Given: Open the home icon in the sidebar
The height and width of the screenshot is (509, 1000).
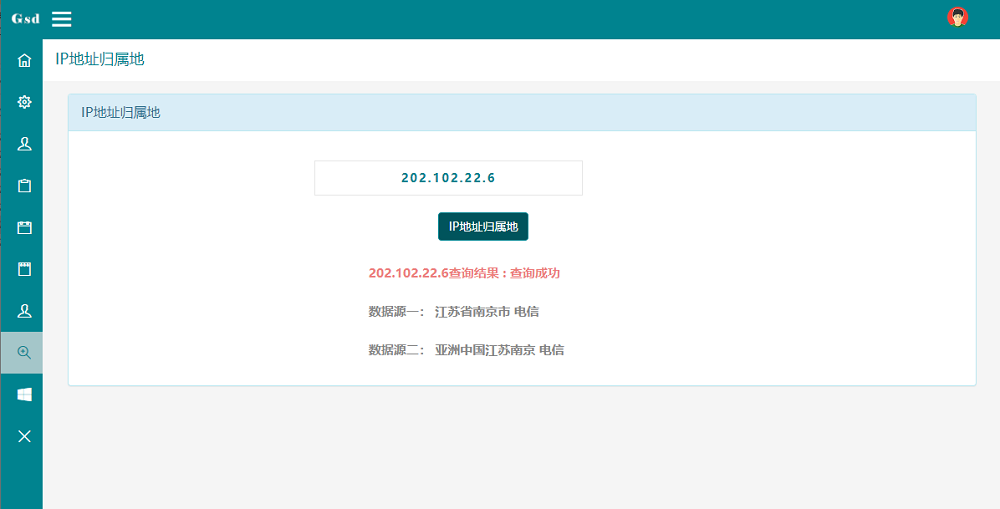Looking at the screenshot, I should 24,61.
